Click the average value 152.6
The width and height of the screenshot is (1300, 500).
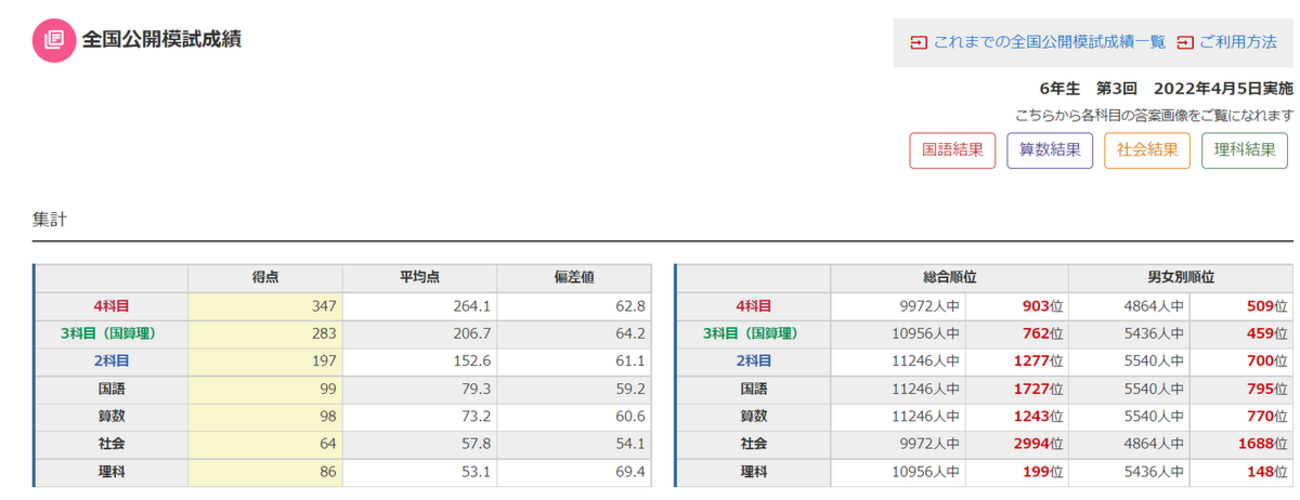(473, 361)
